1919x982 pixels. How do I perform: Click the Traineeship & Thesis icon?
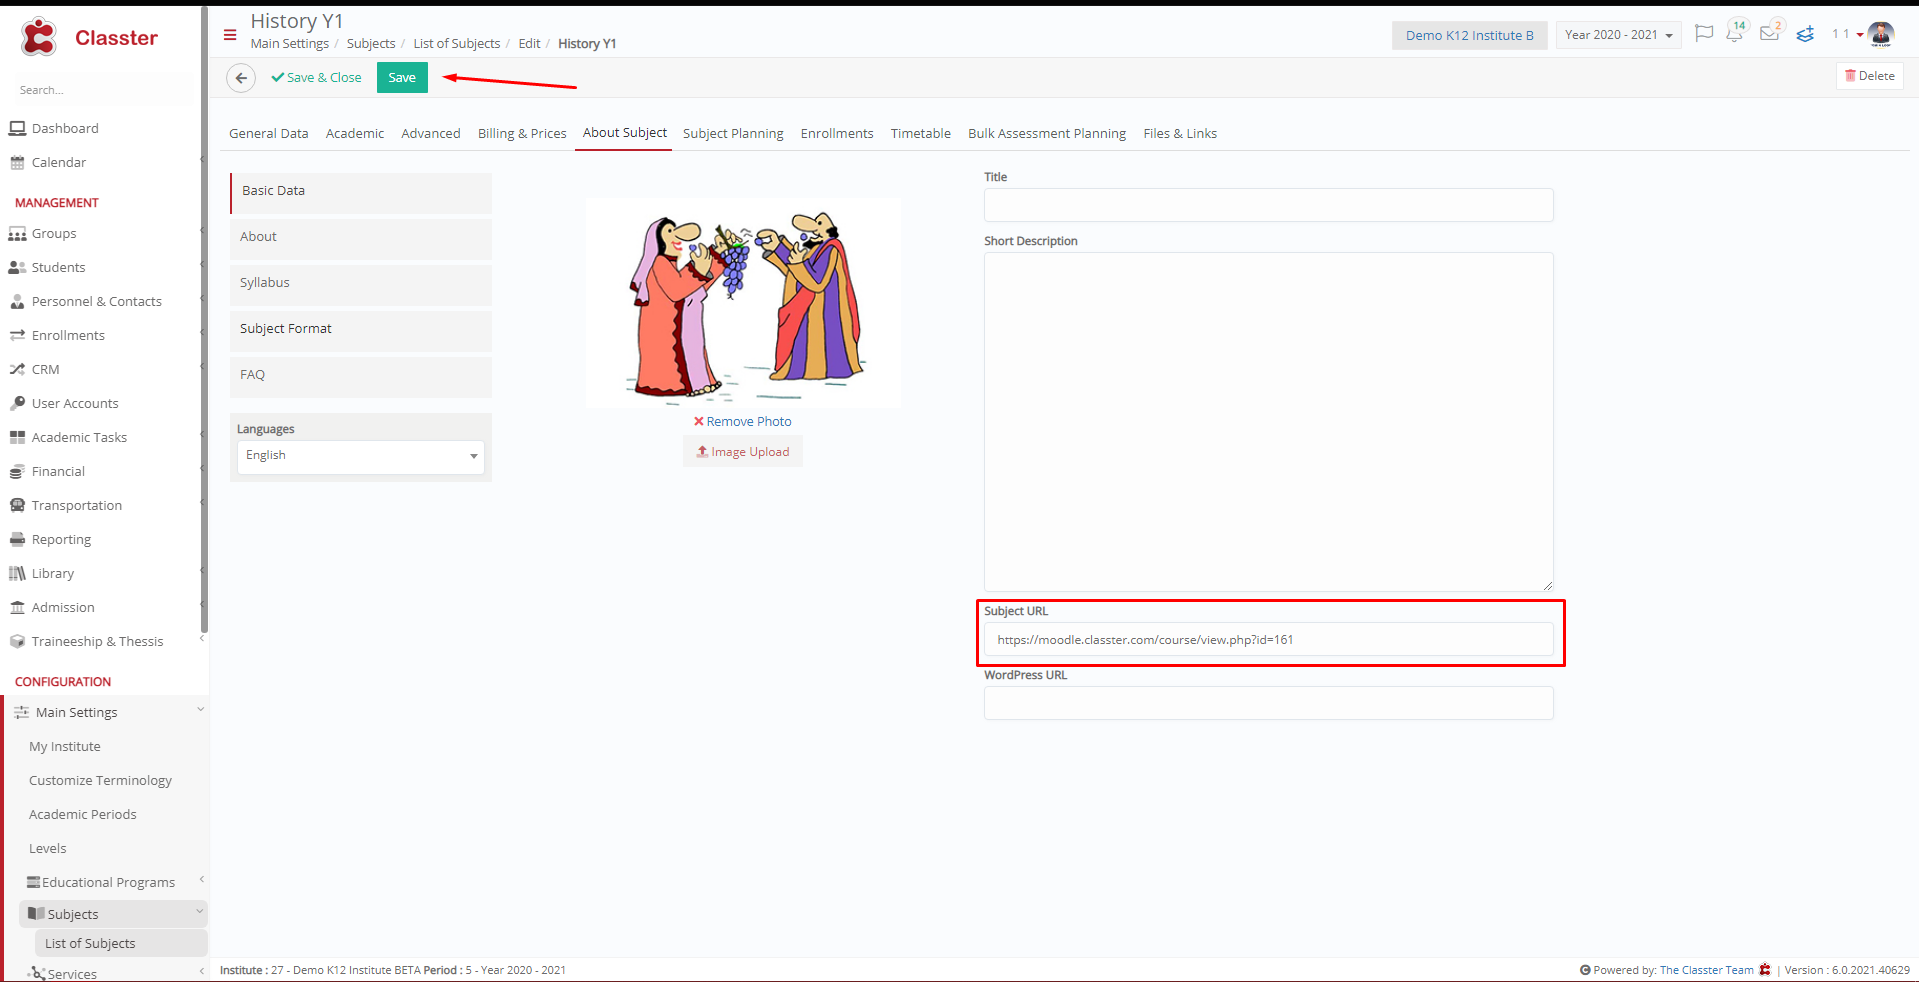17,641
